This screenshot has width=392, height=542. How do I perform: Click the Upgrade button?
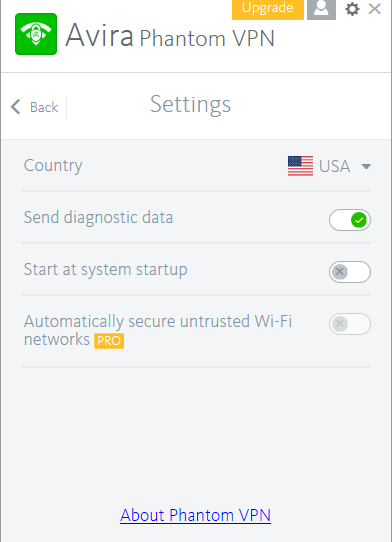tap(268, 9)
